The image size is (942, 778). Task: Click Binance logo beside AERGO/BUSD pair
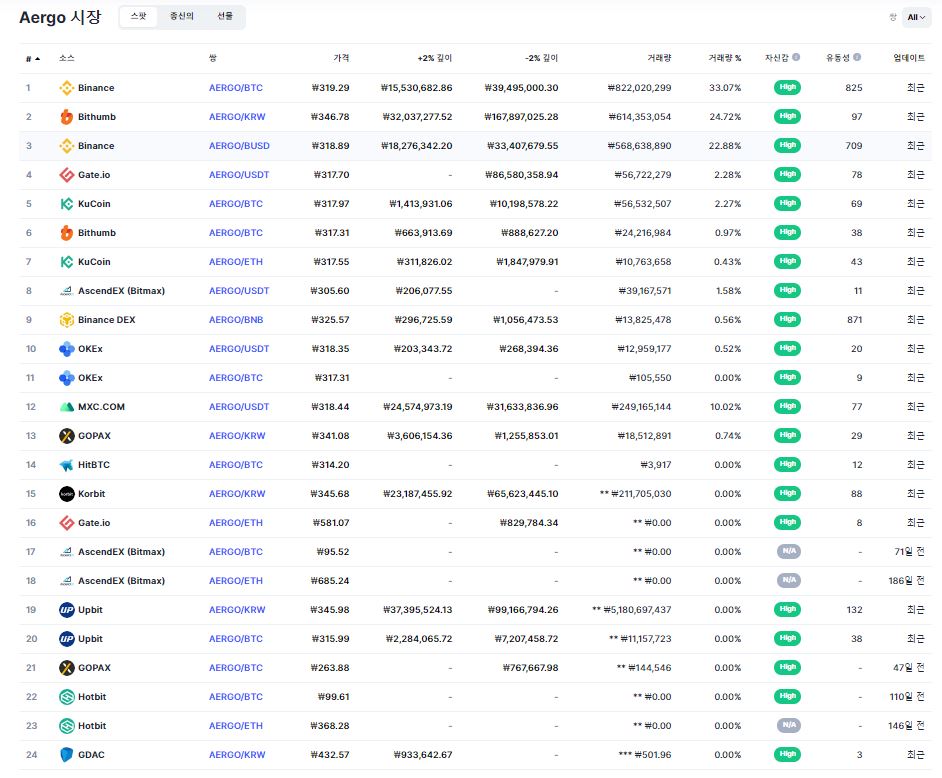(67, 145)
